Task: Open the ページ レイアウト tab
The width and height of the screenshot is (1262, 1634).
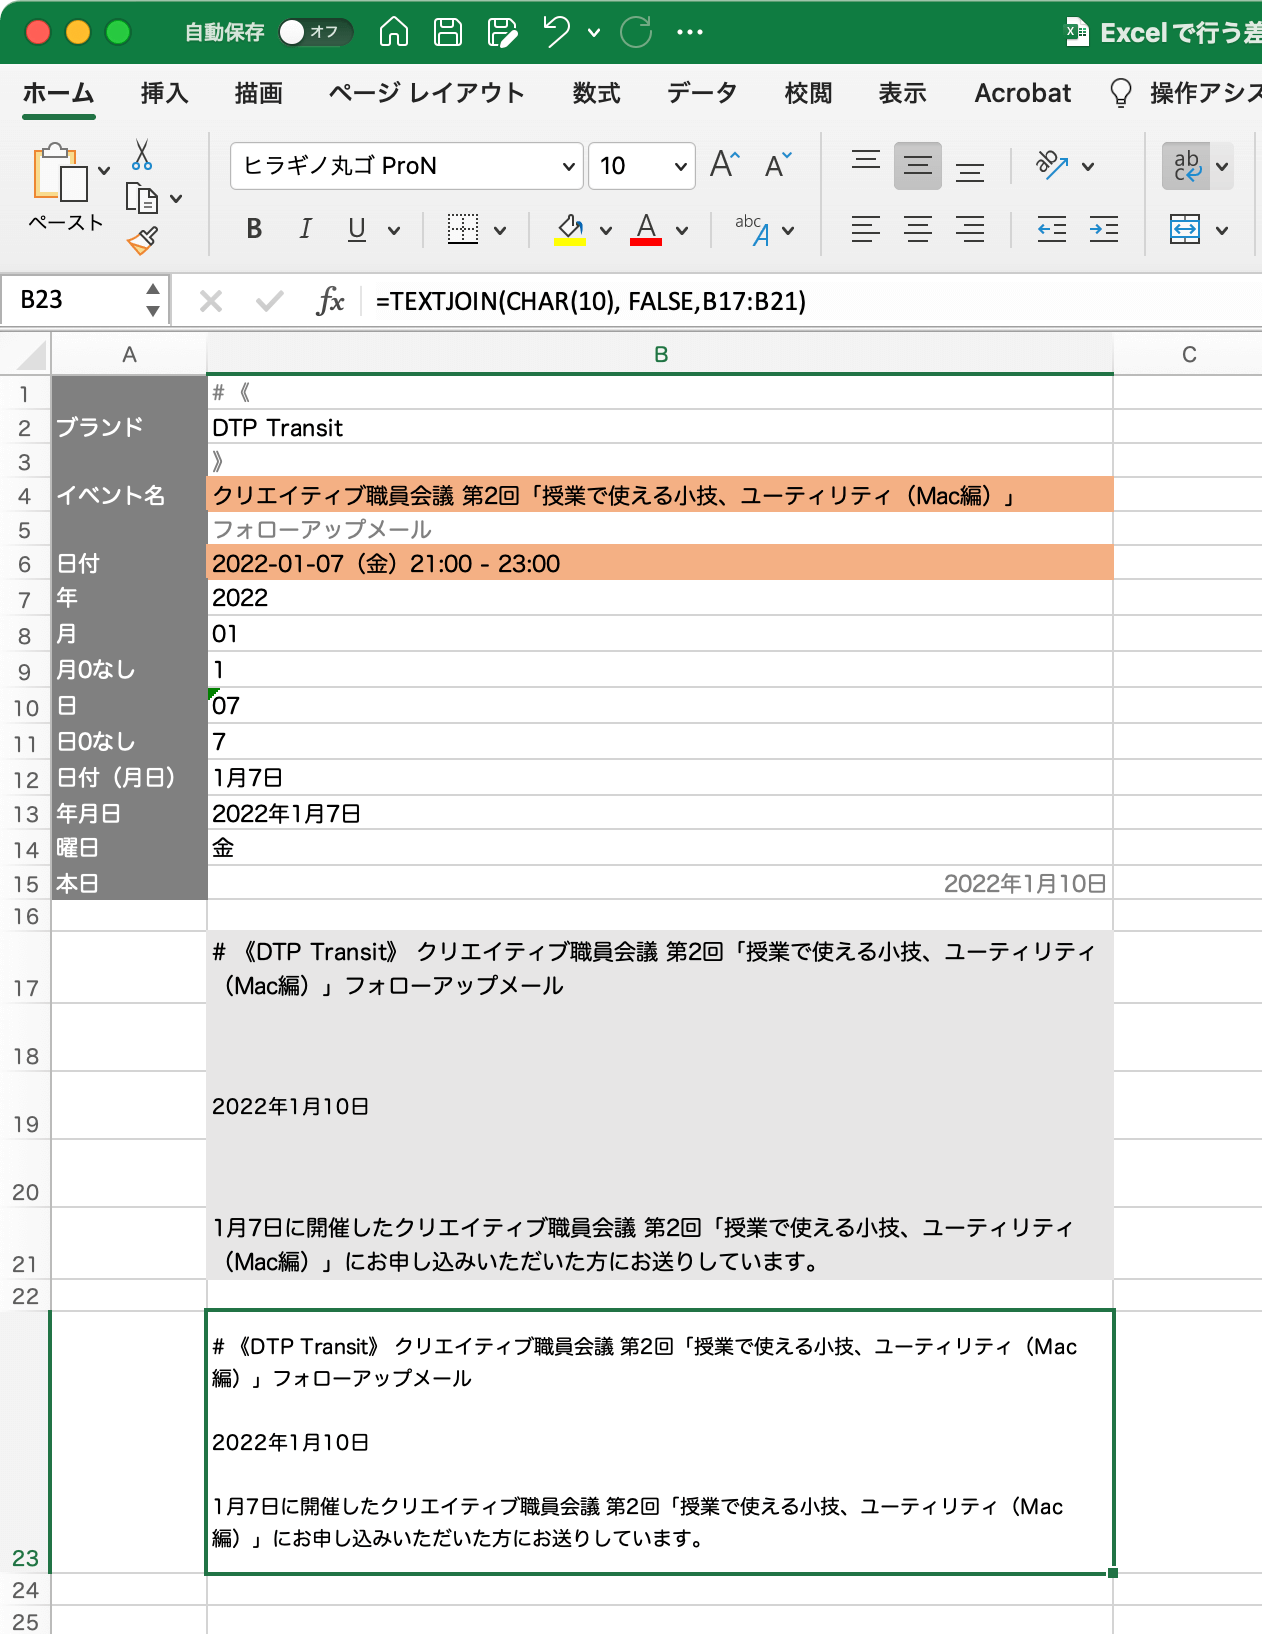Action: click(426, 93)
